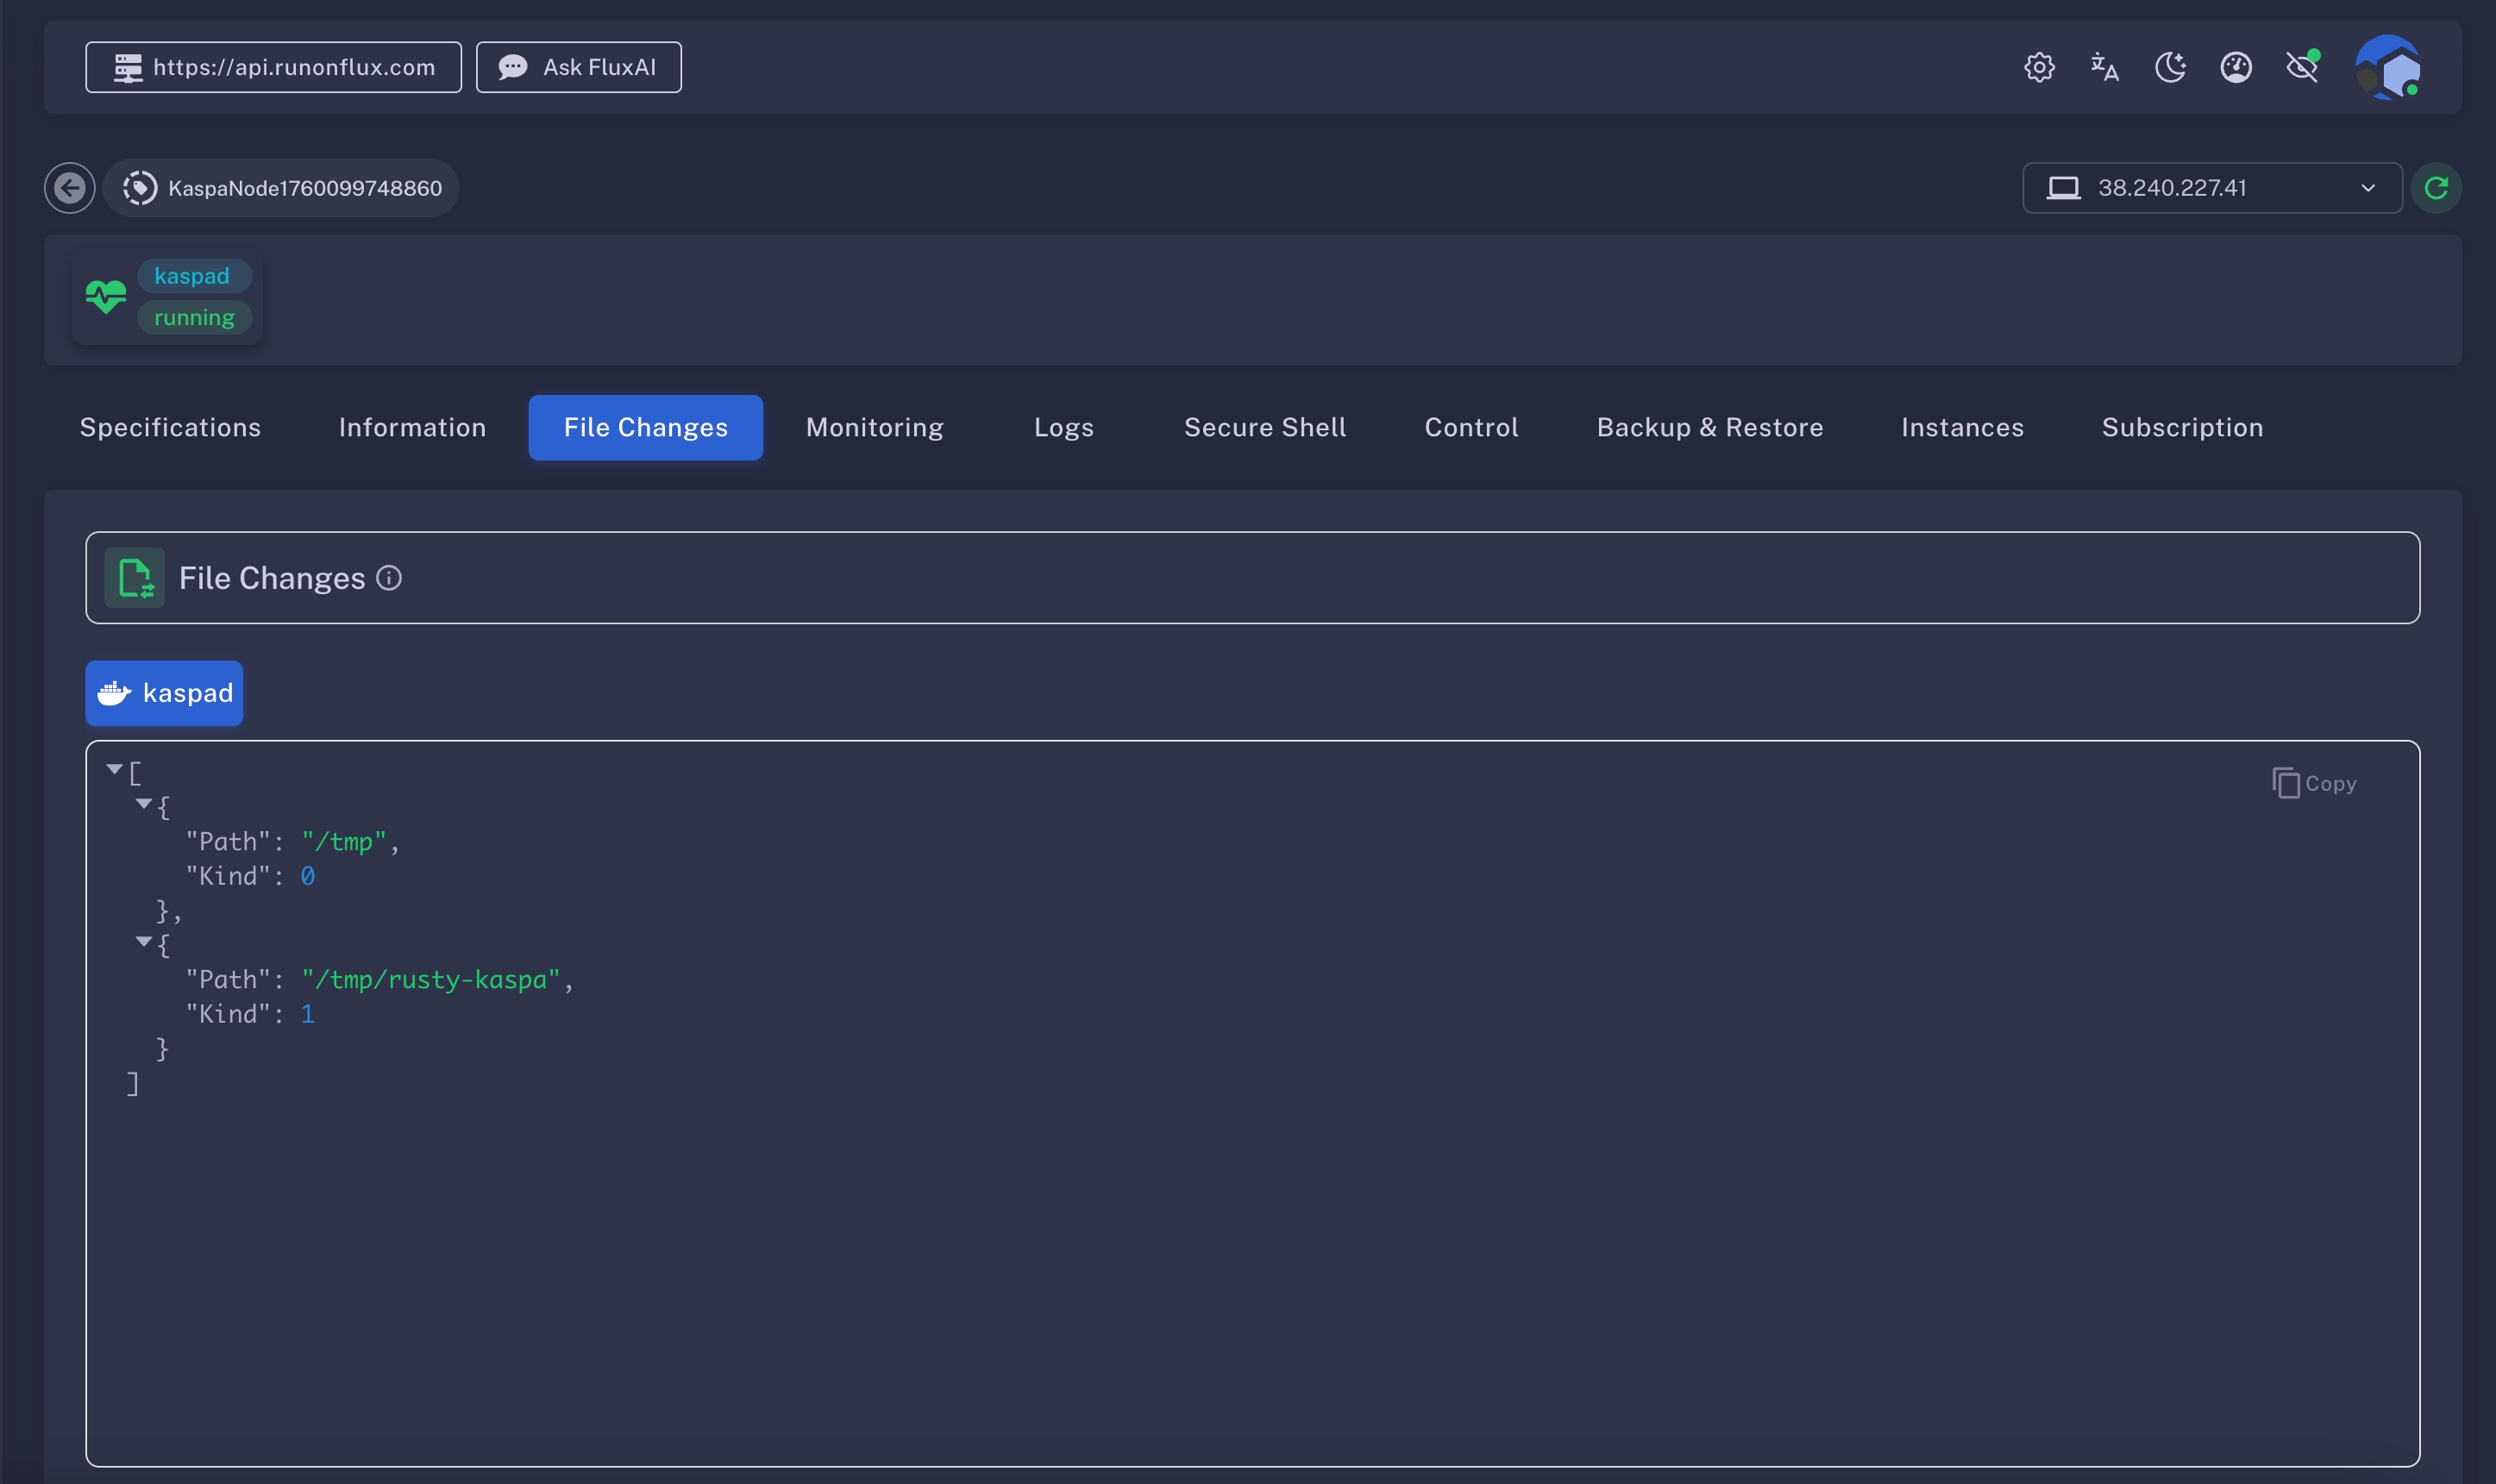
Task: Open the Secure Shell tab
Action: pos(1264,428)
